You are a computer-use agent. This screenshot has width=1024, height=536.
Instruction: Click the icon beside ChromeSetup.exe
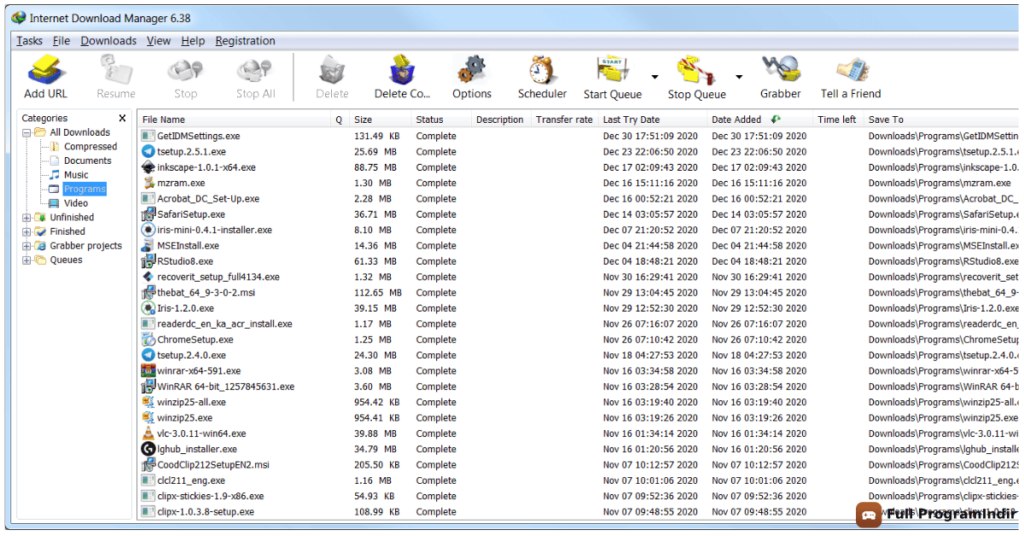pyautogui.click(x=148, y=339)
